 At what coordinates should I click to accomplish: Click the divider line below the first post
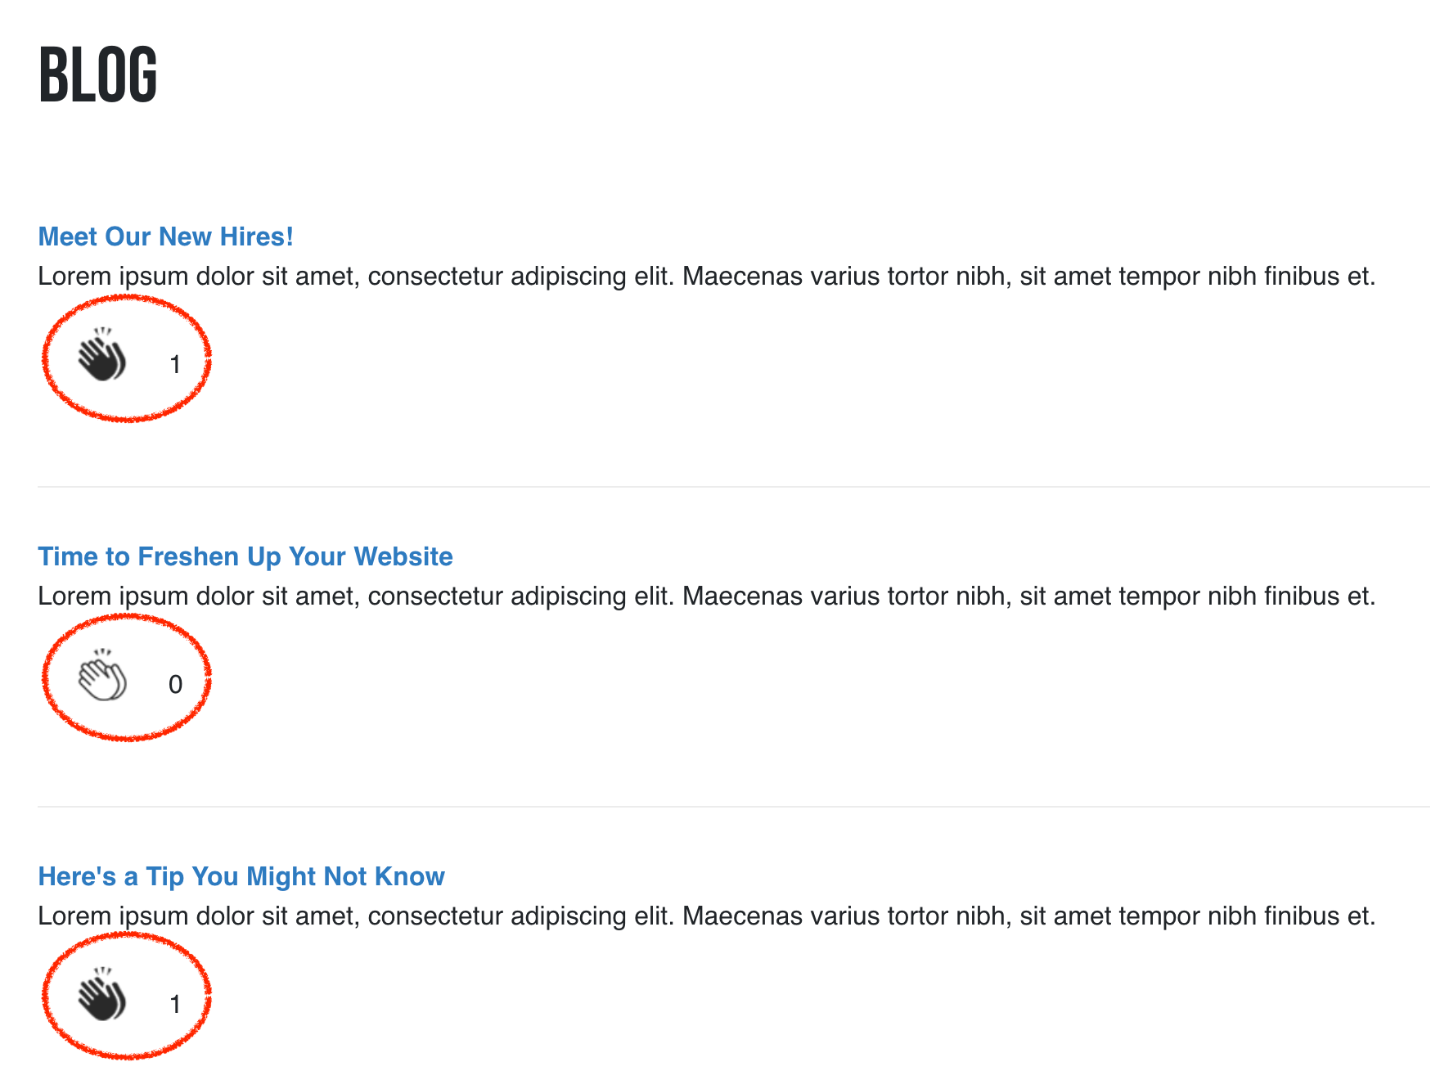(733, 487)
